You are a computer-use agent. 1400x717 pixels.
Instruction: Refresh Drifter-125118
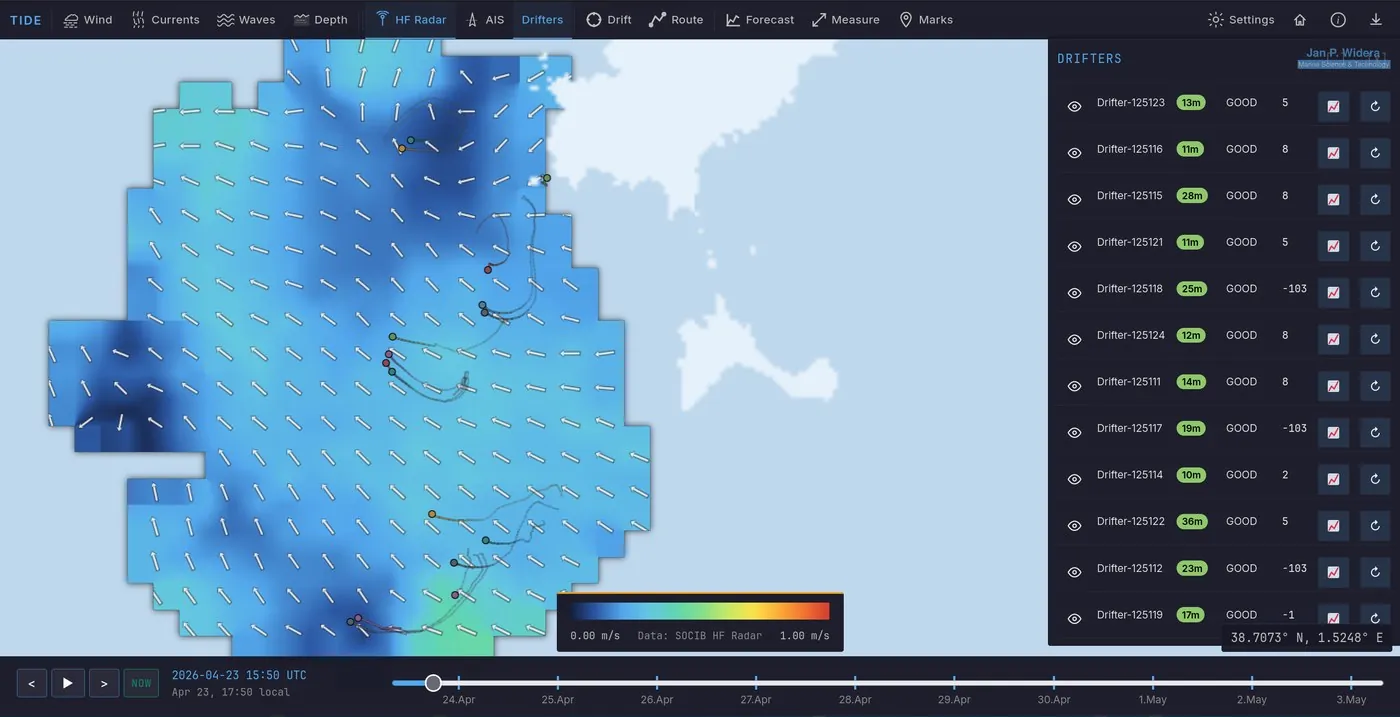click(1375, 293)
